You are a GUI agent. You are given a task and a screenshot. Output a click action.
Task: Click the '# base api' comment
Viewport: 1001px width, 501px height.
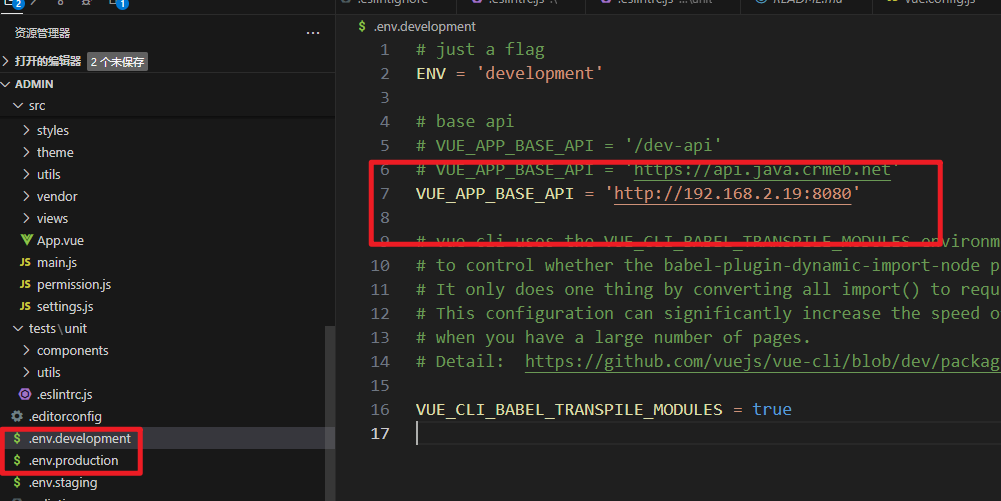pos(465,121)
